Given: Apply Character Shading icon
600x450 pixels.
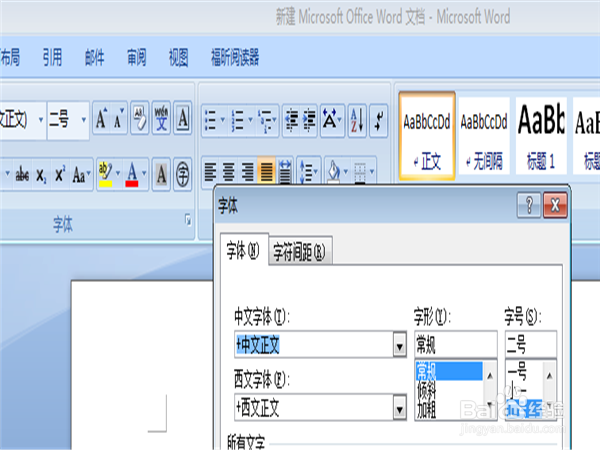Looking at the screenshot, I should pos(161,174).
